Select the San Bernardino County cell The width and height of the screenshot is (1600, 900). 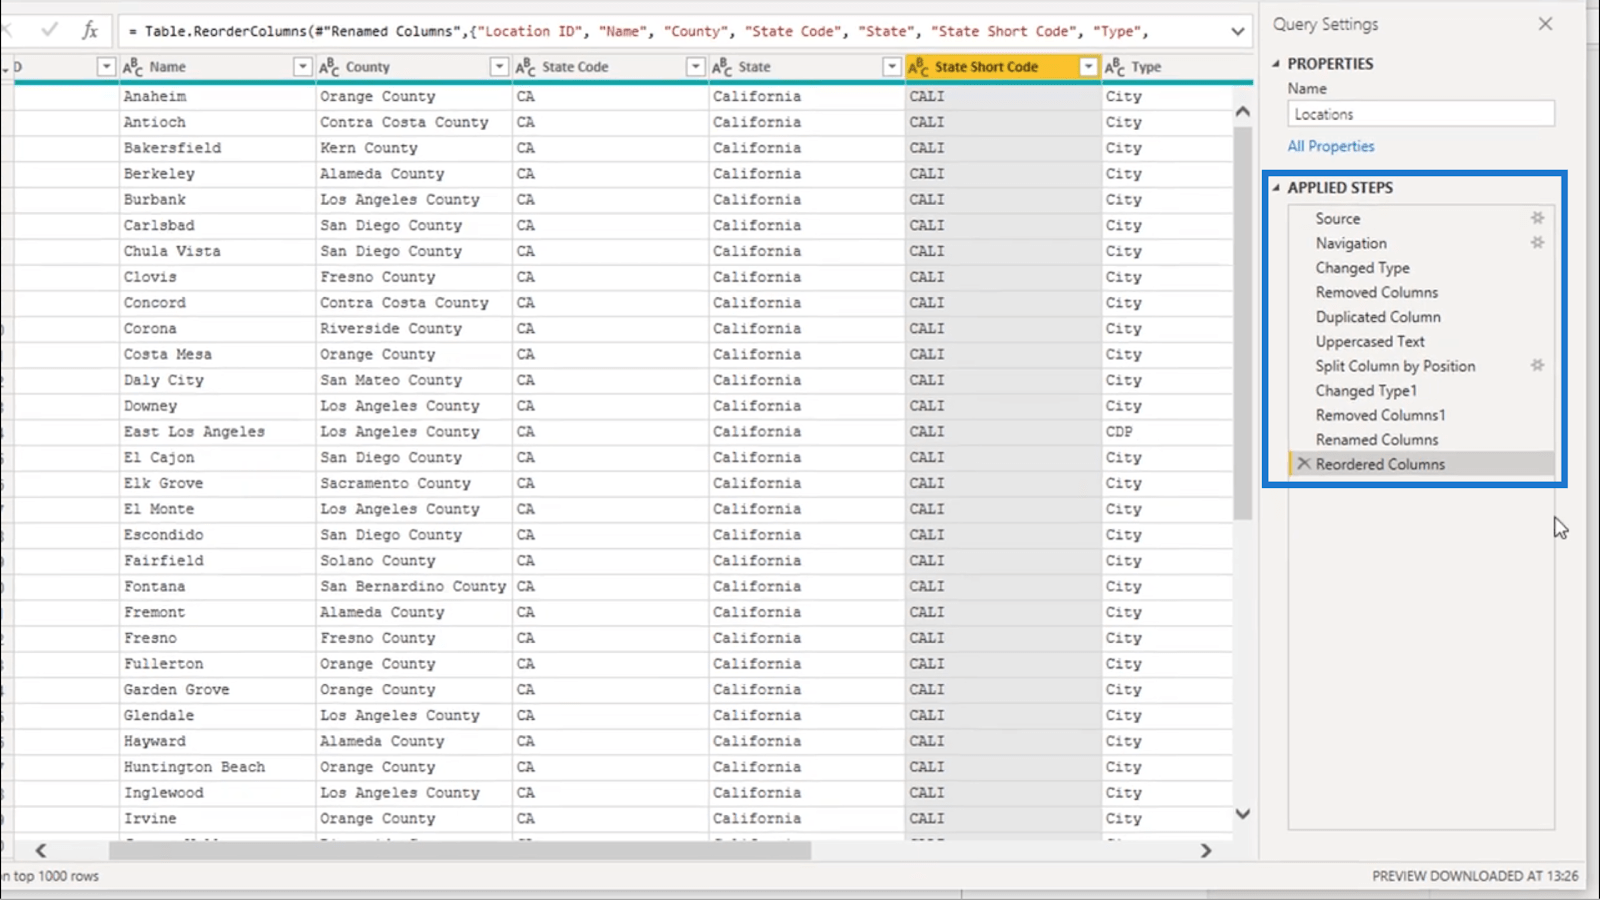click(413, 587)
